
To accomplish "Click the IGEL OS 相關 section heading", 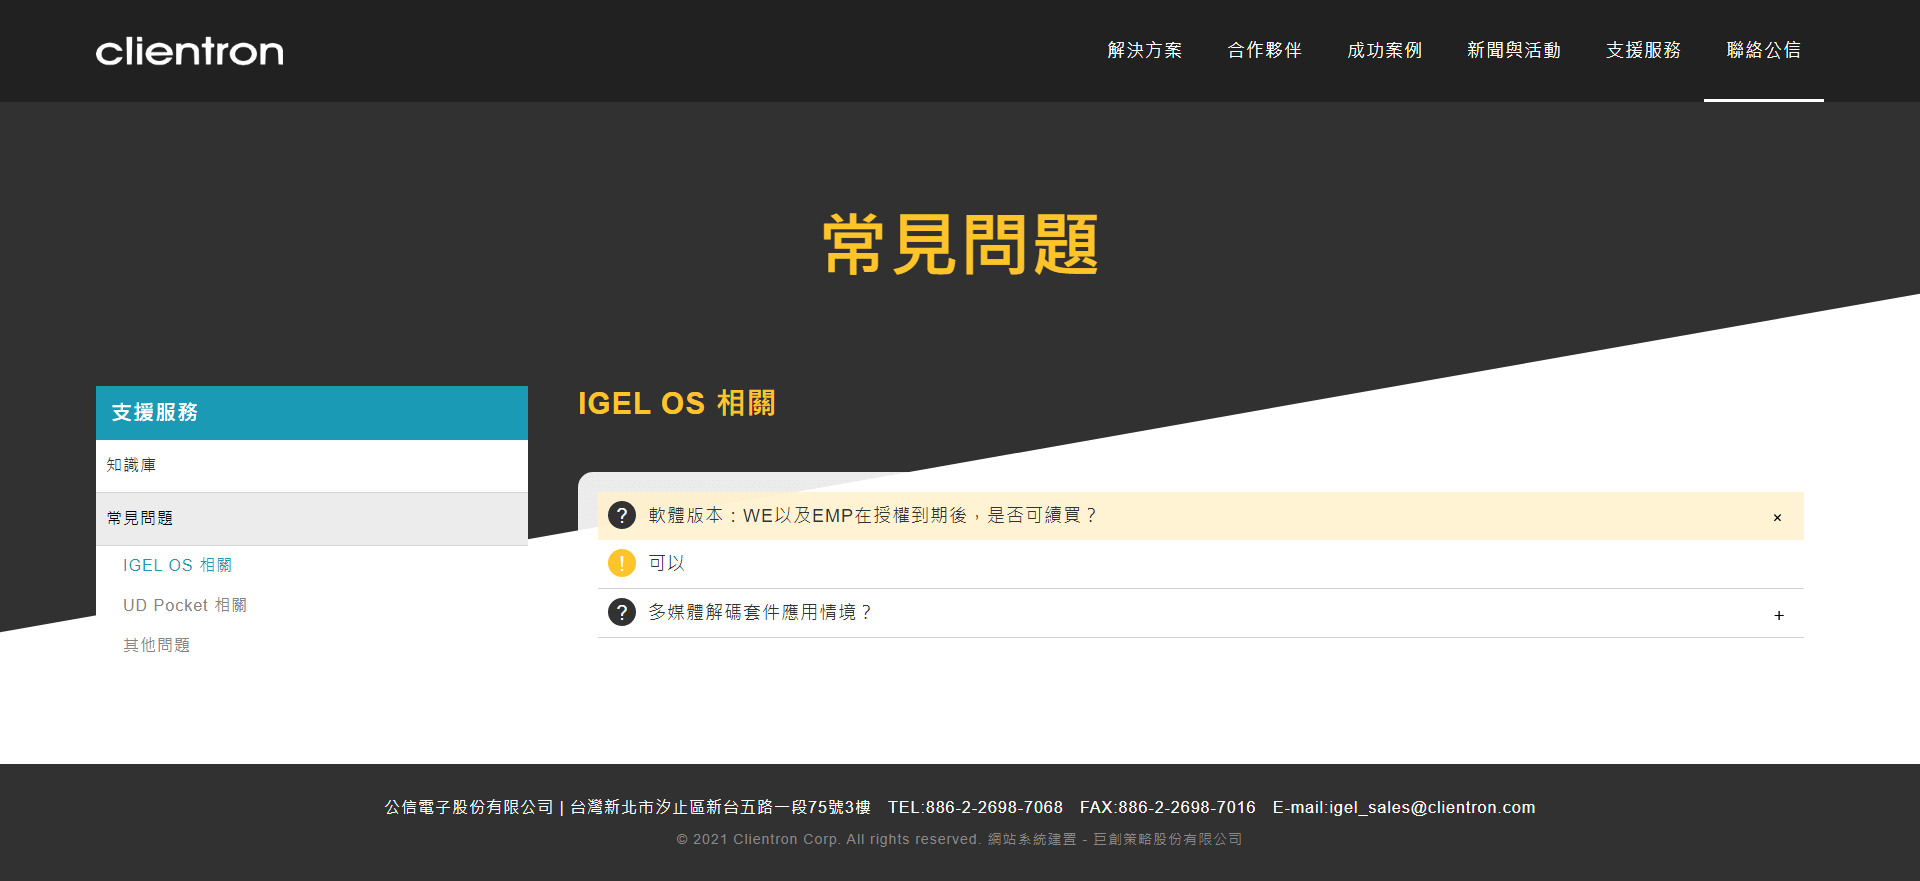I will (677, 404).
